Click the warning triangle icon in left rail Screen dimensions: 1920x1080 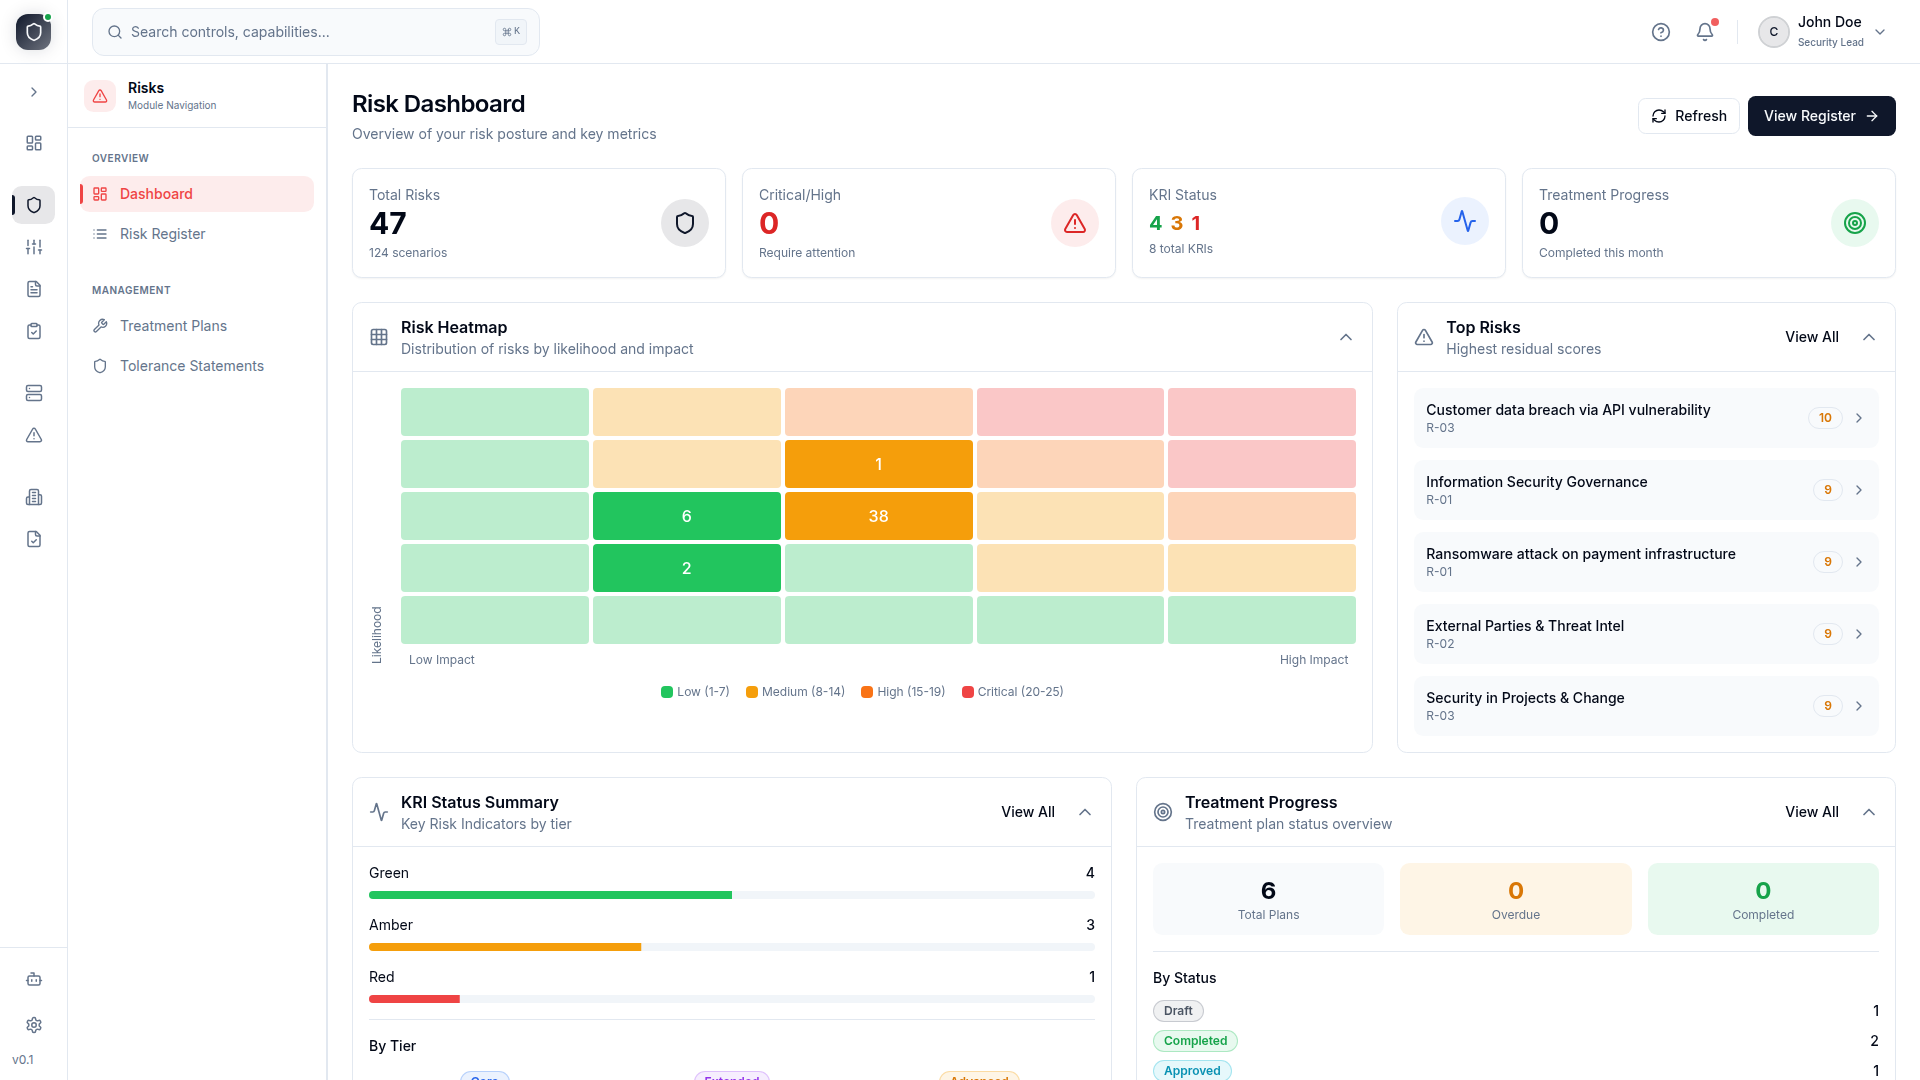(x=34, y=435)
